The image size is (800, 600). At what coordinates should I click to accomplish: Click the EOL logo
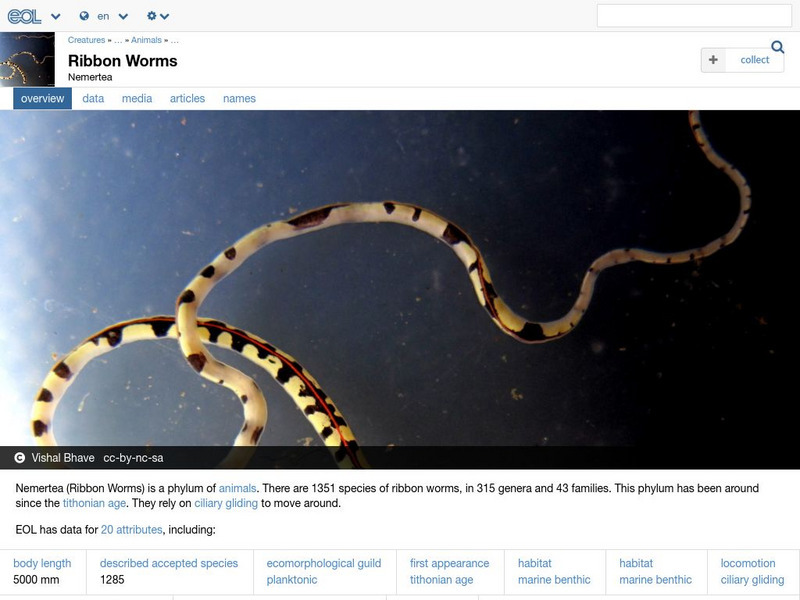click(25, 16)
